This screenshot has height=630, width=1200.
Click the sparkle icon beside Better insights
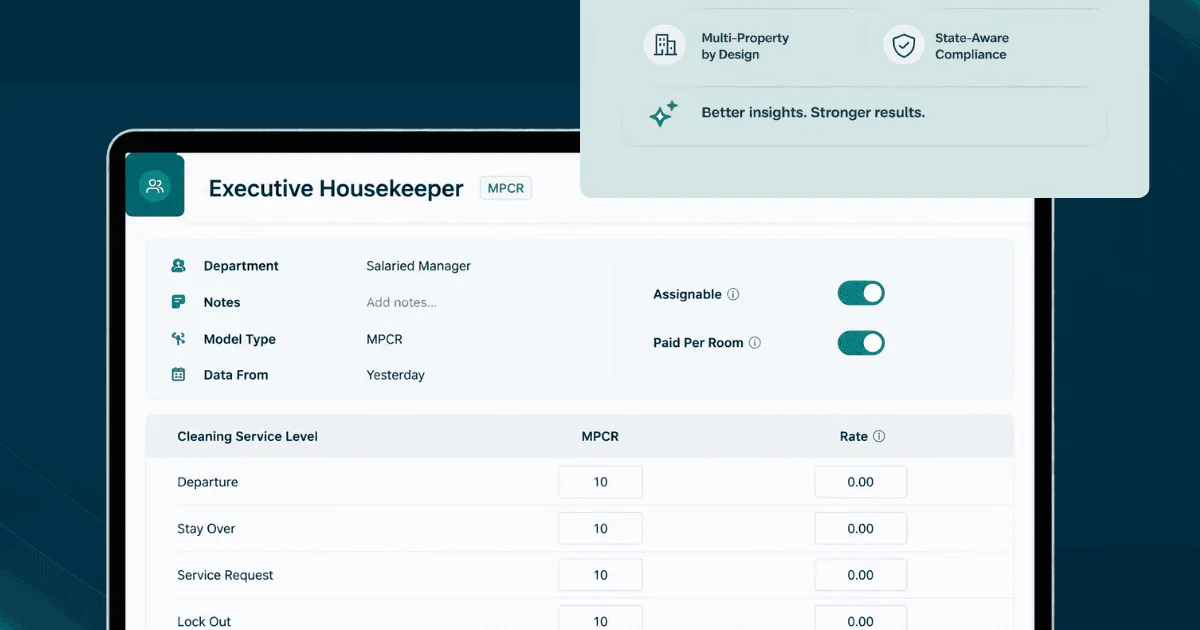pos(663,113)
